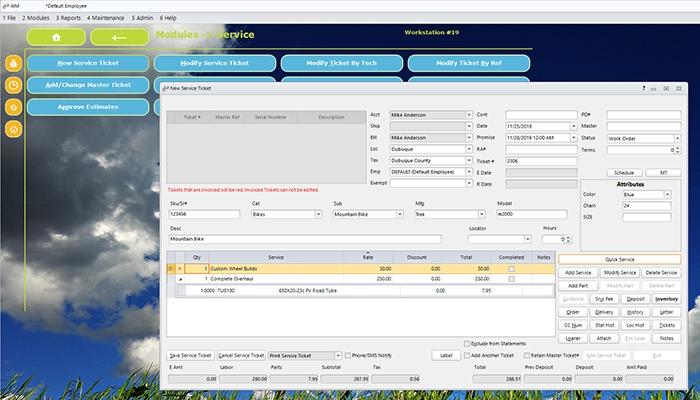Open the Acct dropdown for Mike Anderson
Image resolution: width=700 pixels, height=400 pixels.
point(469,115)
